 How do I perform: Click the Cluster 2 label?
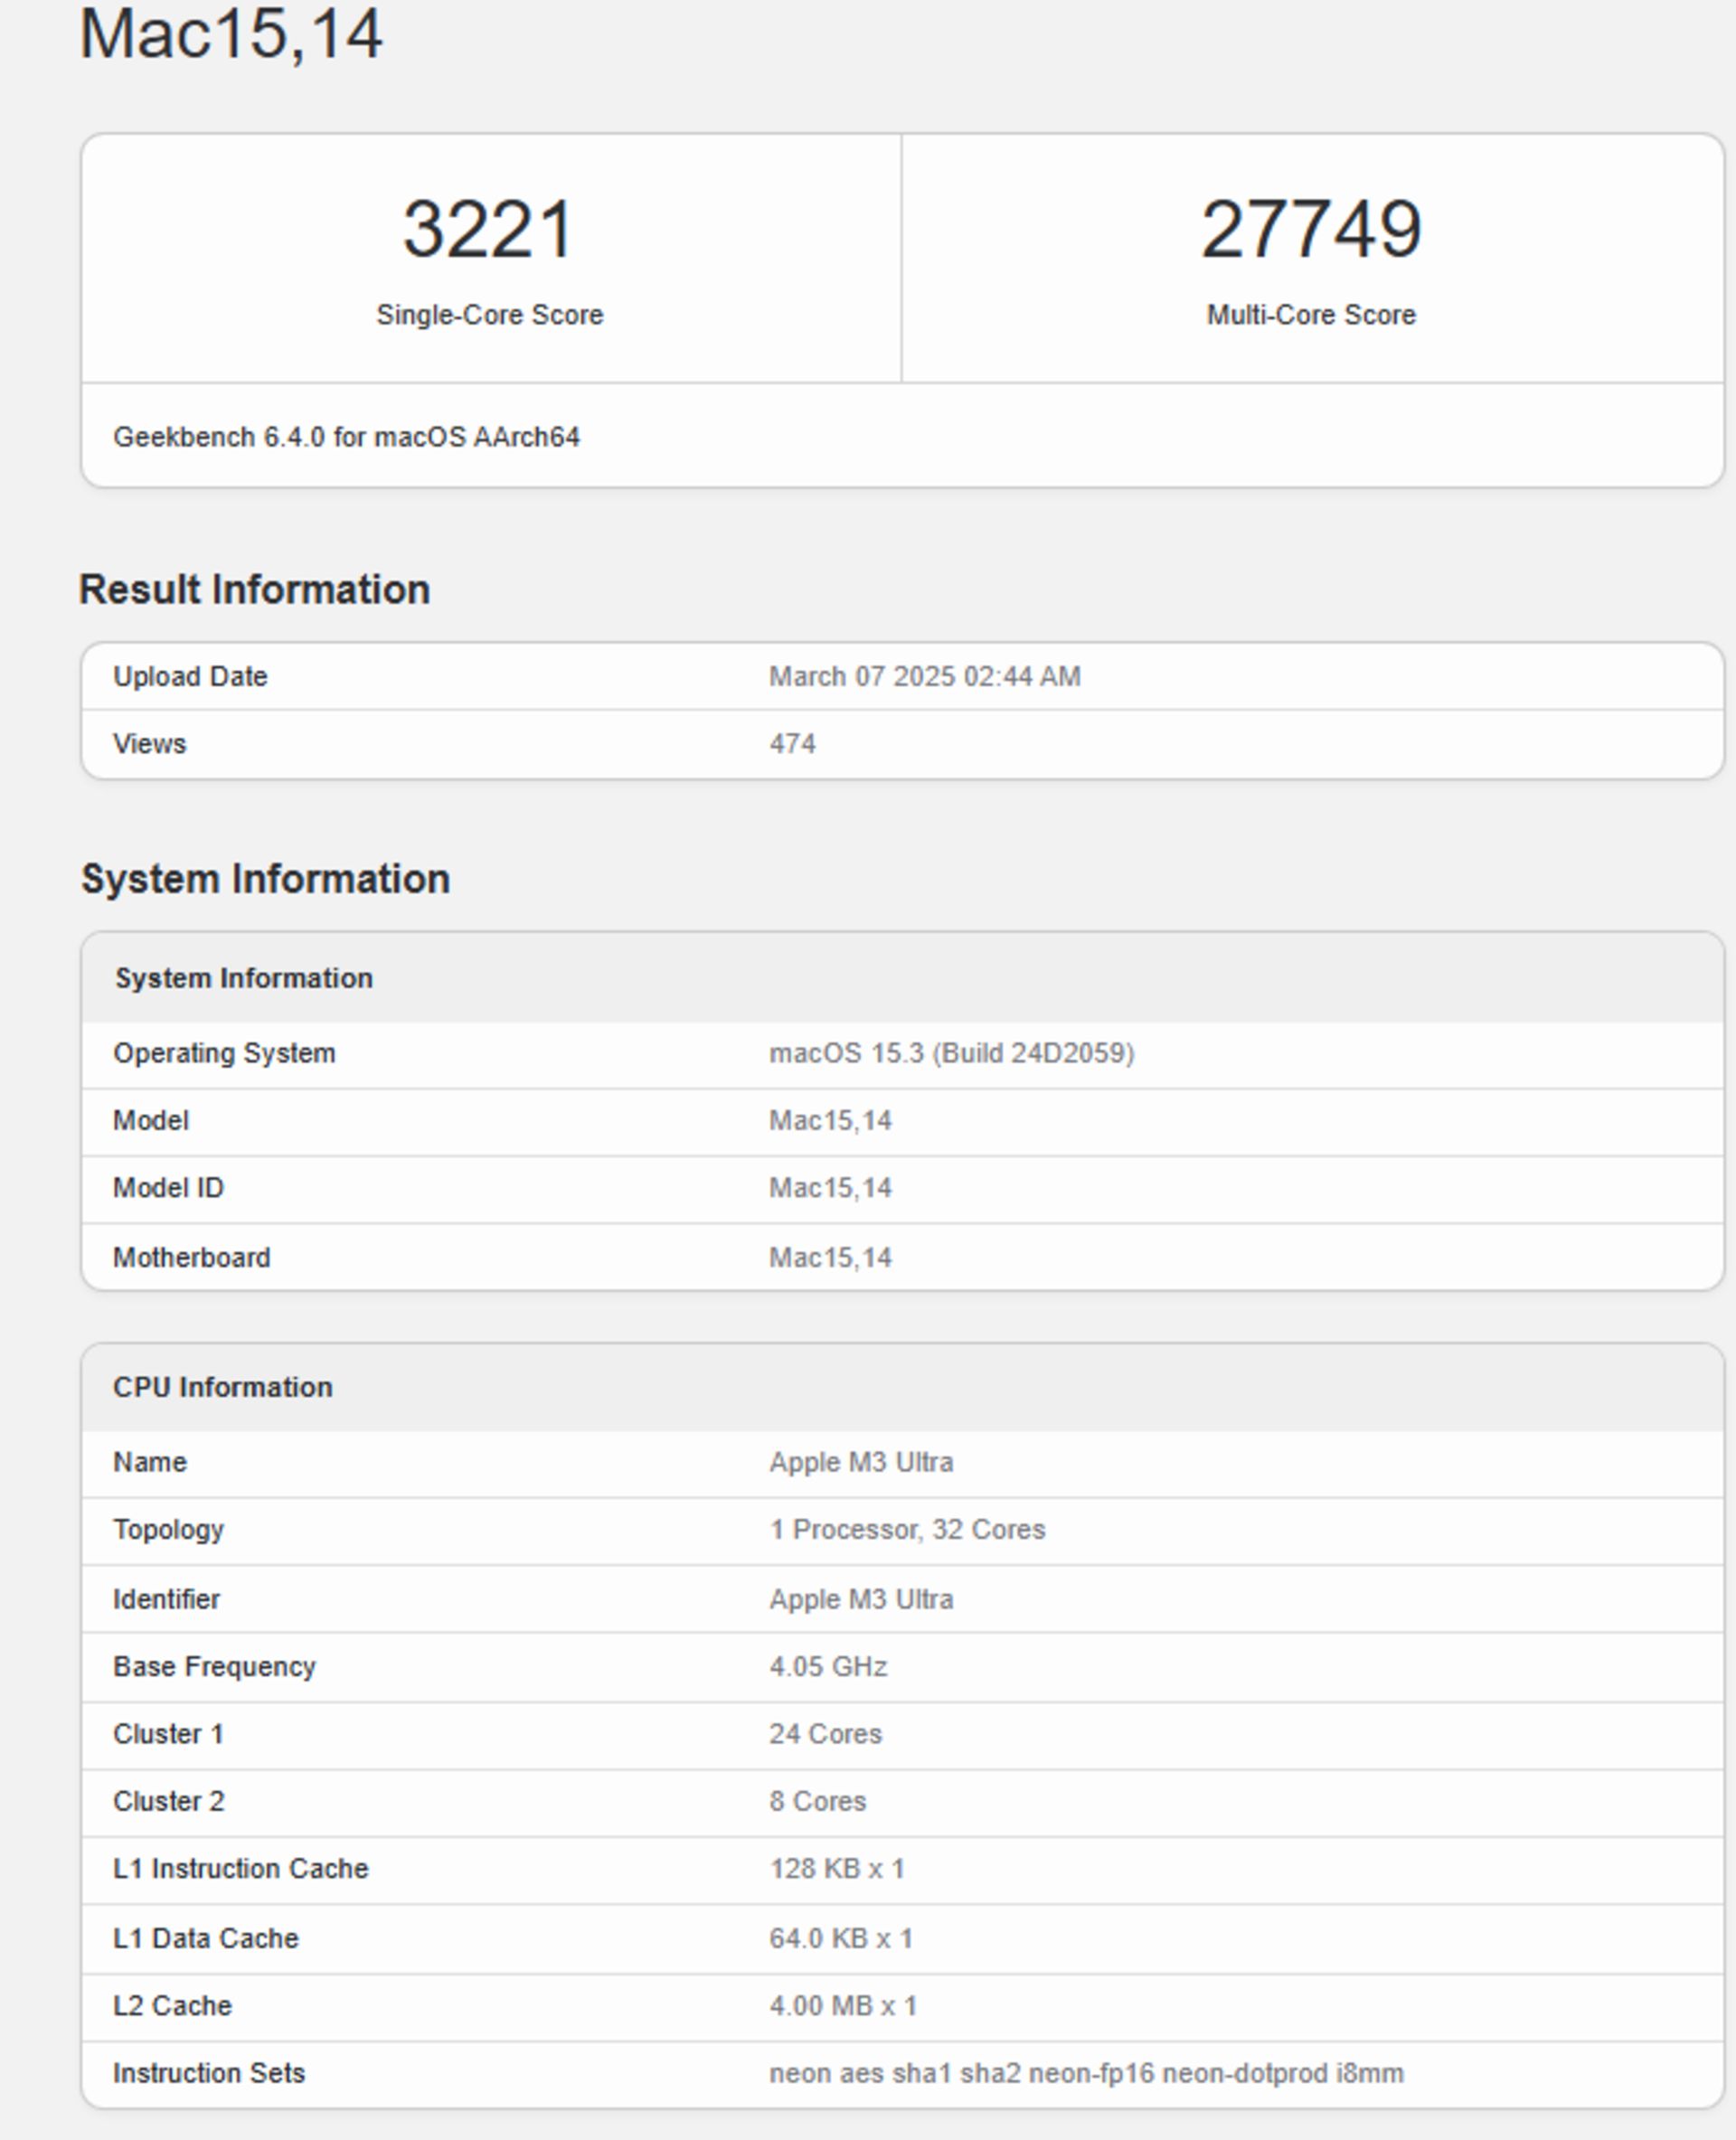tap(168, 1801)
